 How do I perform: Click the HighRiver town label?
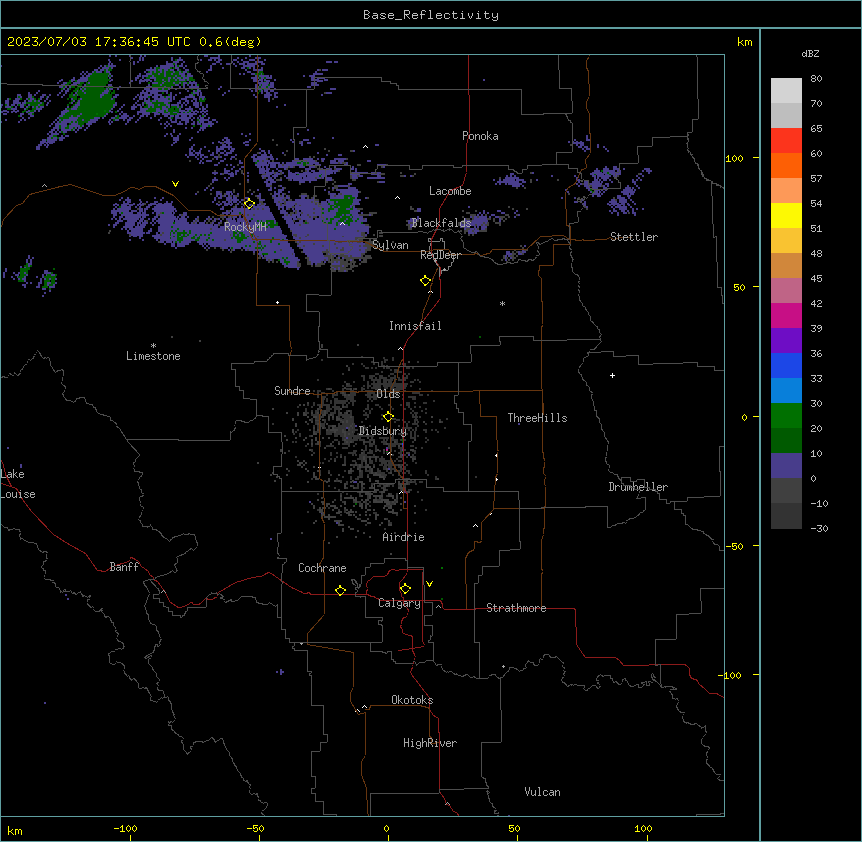(x=430, y=743)
